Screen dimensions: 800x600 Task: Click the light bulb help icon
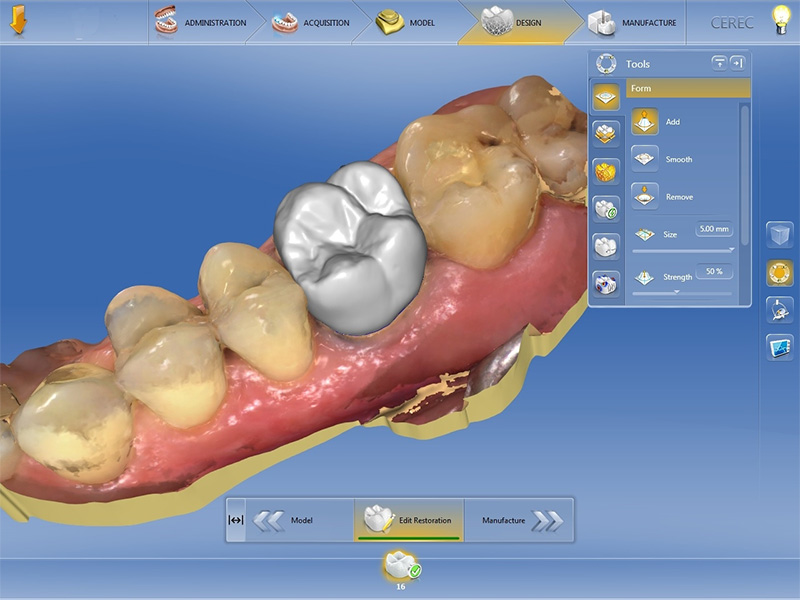[781, 20]
